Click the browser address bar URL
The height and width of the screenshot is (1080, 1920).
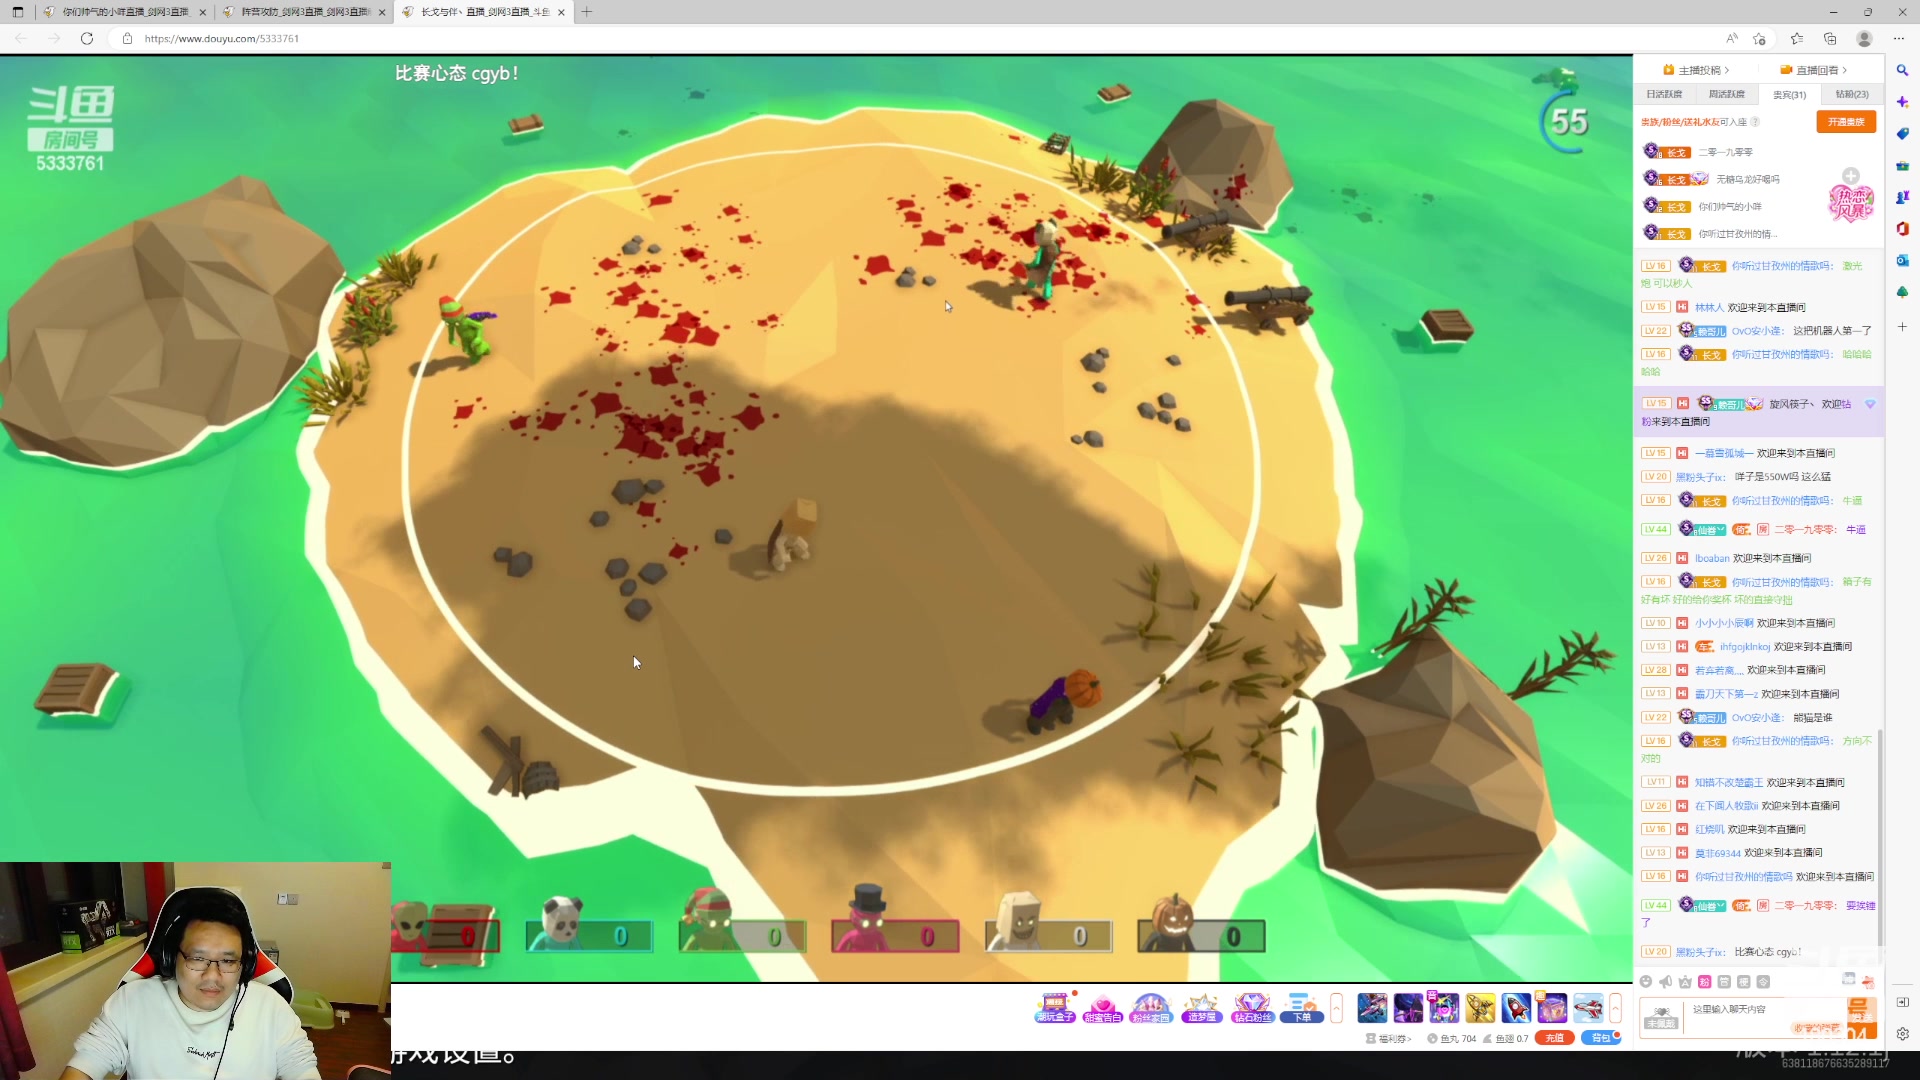[222, 39]
